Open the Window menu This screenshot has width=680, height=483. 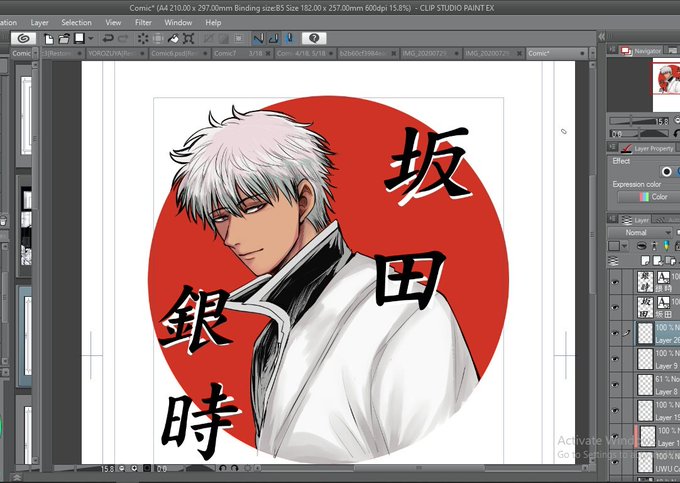click(178, 23)
